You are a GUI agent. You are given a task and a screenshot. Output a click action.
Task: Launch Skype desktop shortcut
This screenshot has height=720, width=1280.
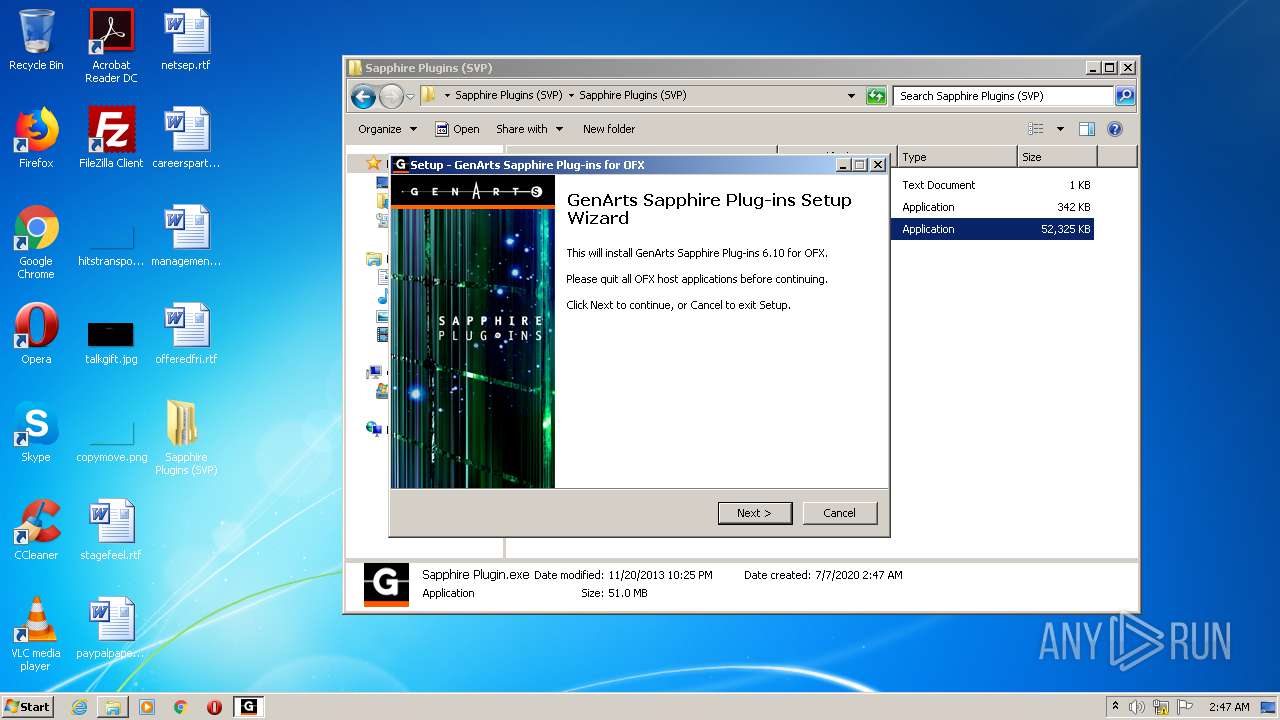[36, 432]
